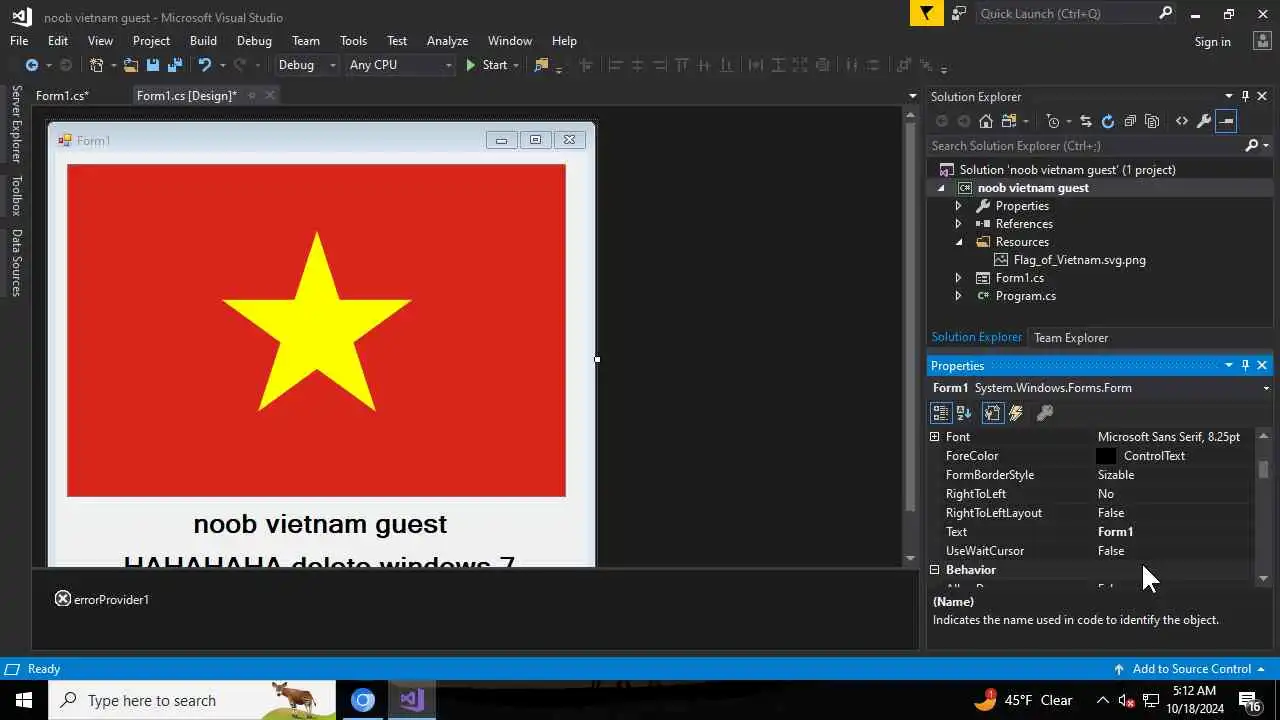
Task: Click View Code icon in Solution Explorer
Action: pos(1182,121)
